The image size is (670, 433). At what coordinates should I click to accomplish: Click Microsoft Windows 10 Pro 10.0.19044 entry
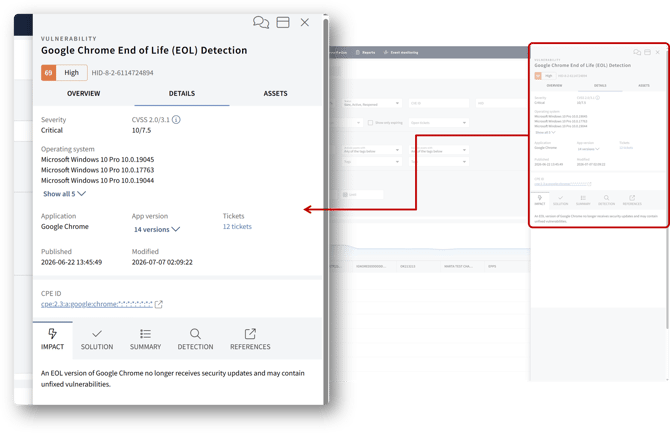click(97, 180)
